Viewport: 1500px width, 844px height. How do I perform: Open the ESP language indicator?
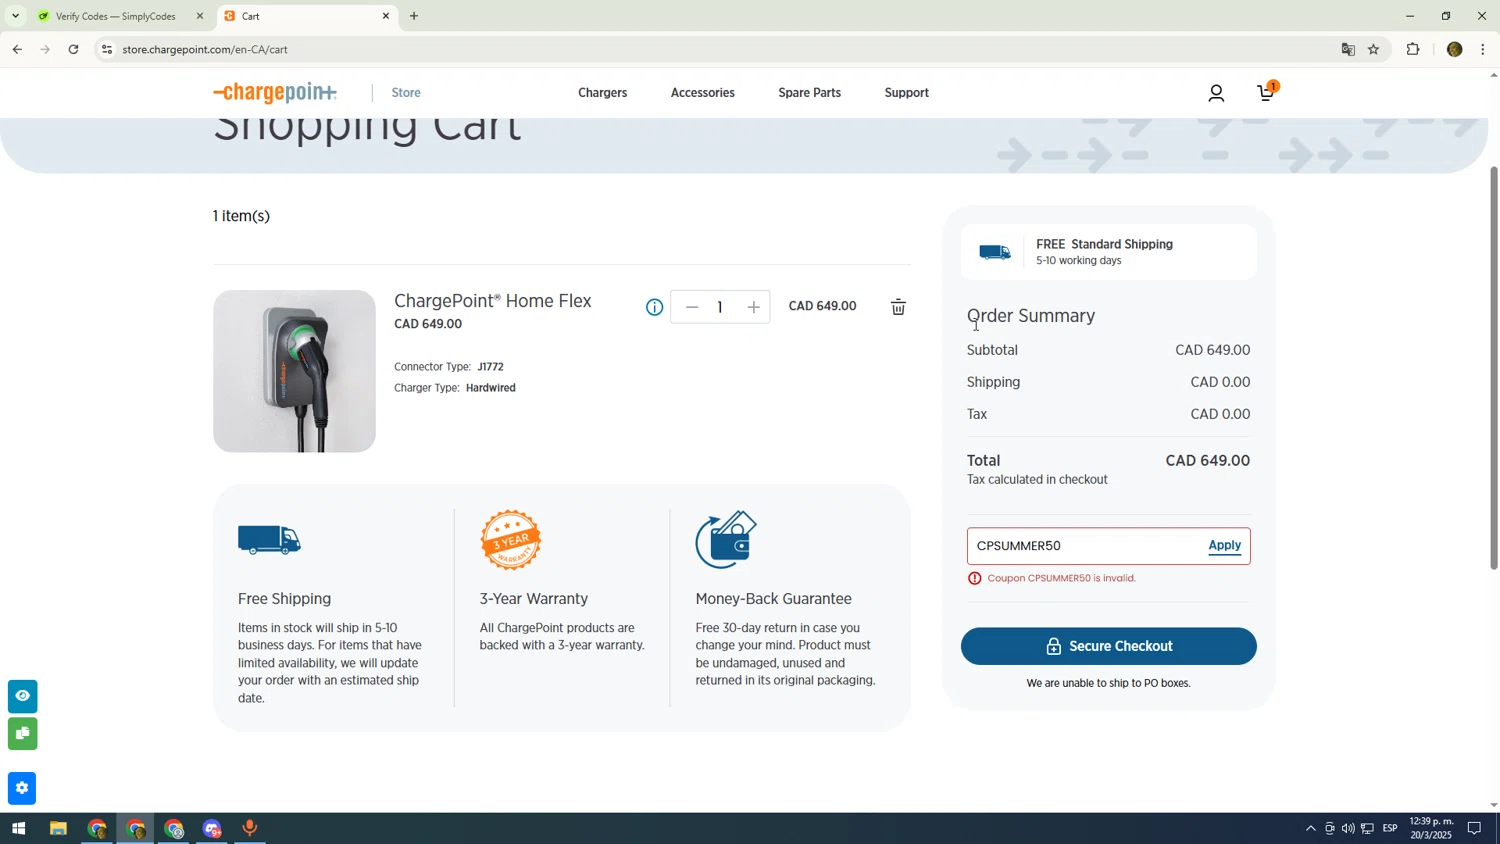click(1390, 829)
